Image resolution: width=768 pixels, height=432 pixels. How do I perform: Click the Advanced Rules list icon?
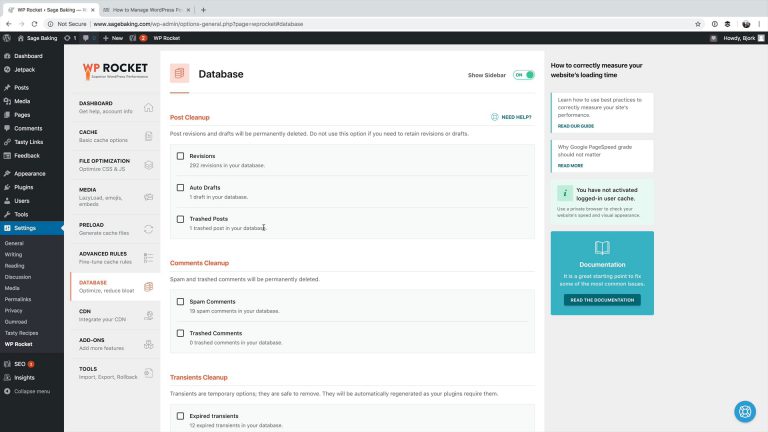[x=148, y=258]
